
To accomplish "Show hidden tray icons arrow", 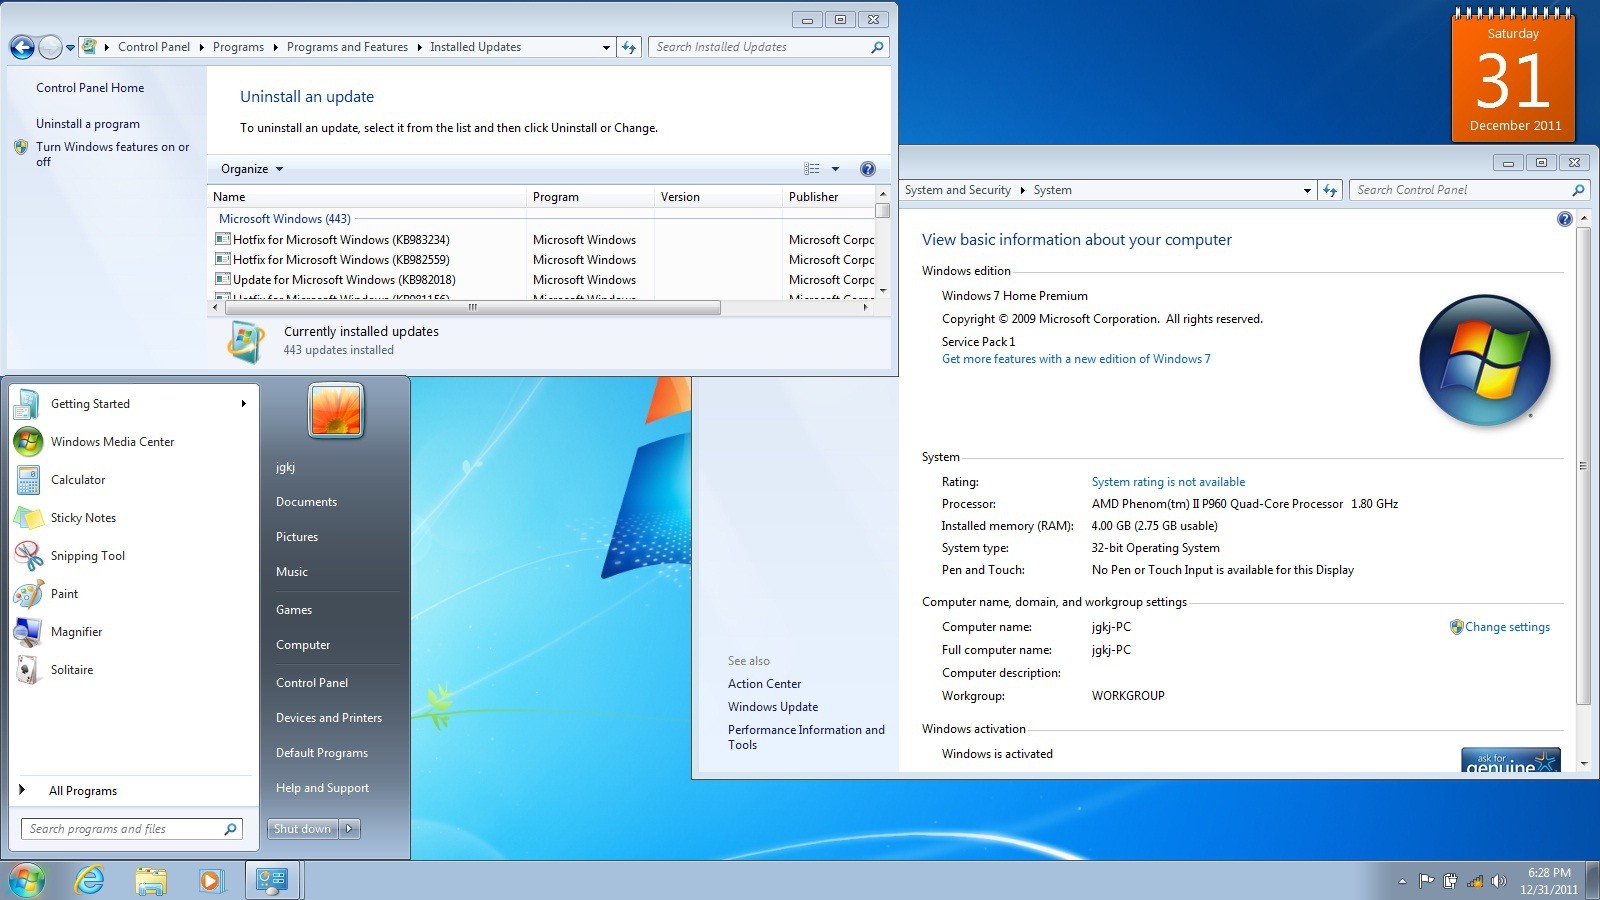I will tap(1402, 881).
